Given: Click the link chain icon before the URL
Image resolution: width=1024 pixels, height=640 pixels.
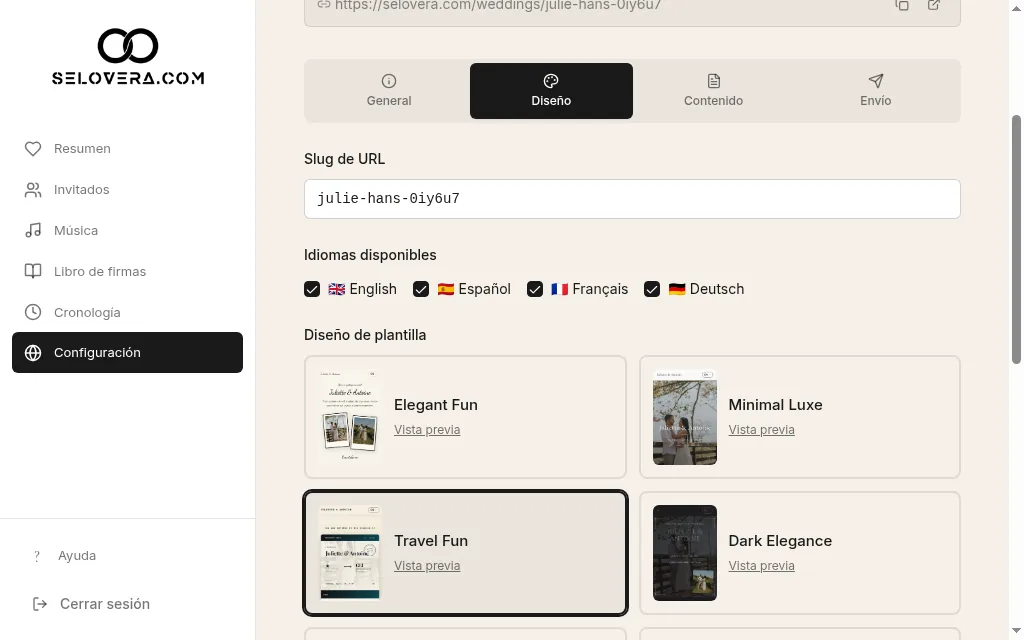Looking at the screenshot, I should coord(323,5).
